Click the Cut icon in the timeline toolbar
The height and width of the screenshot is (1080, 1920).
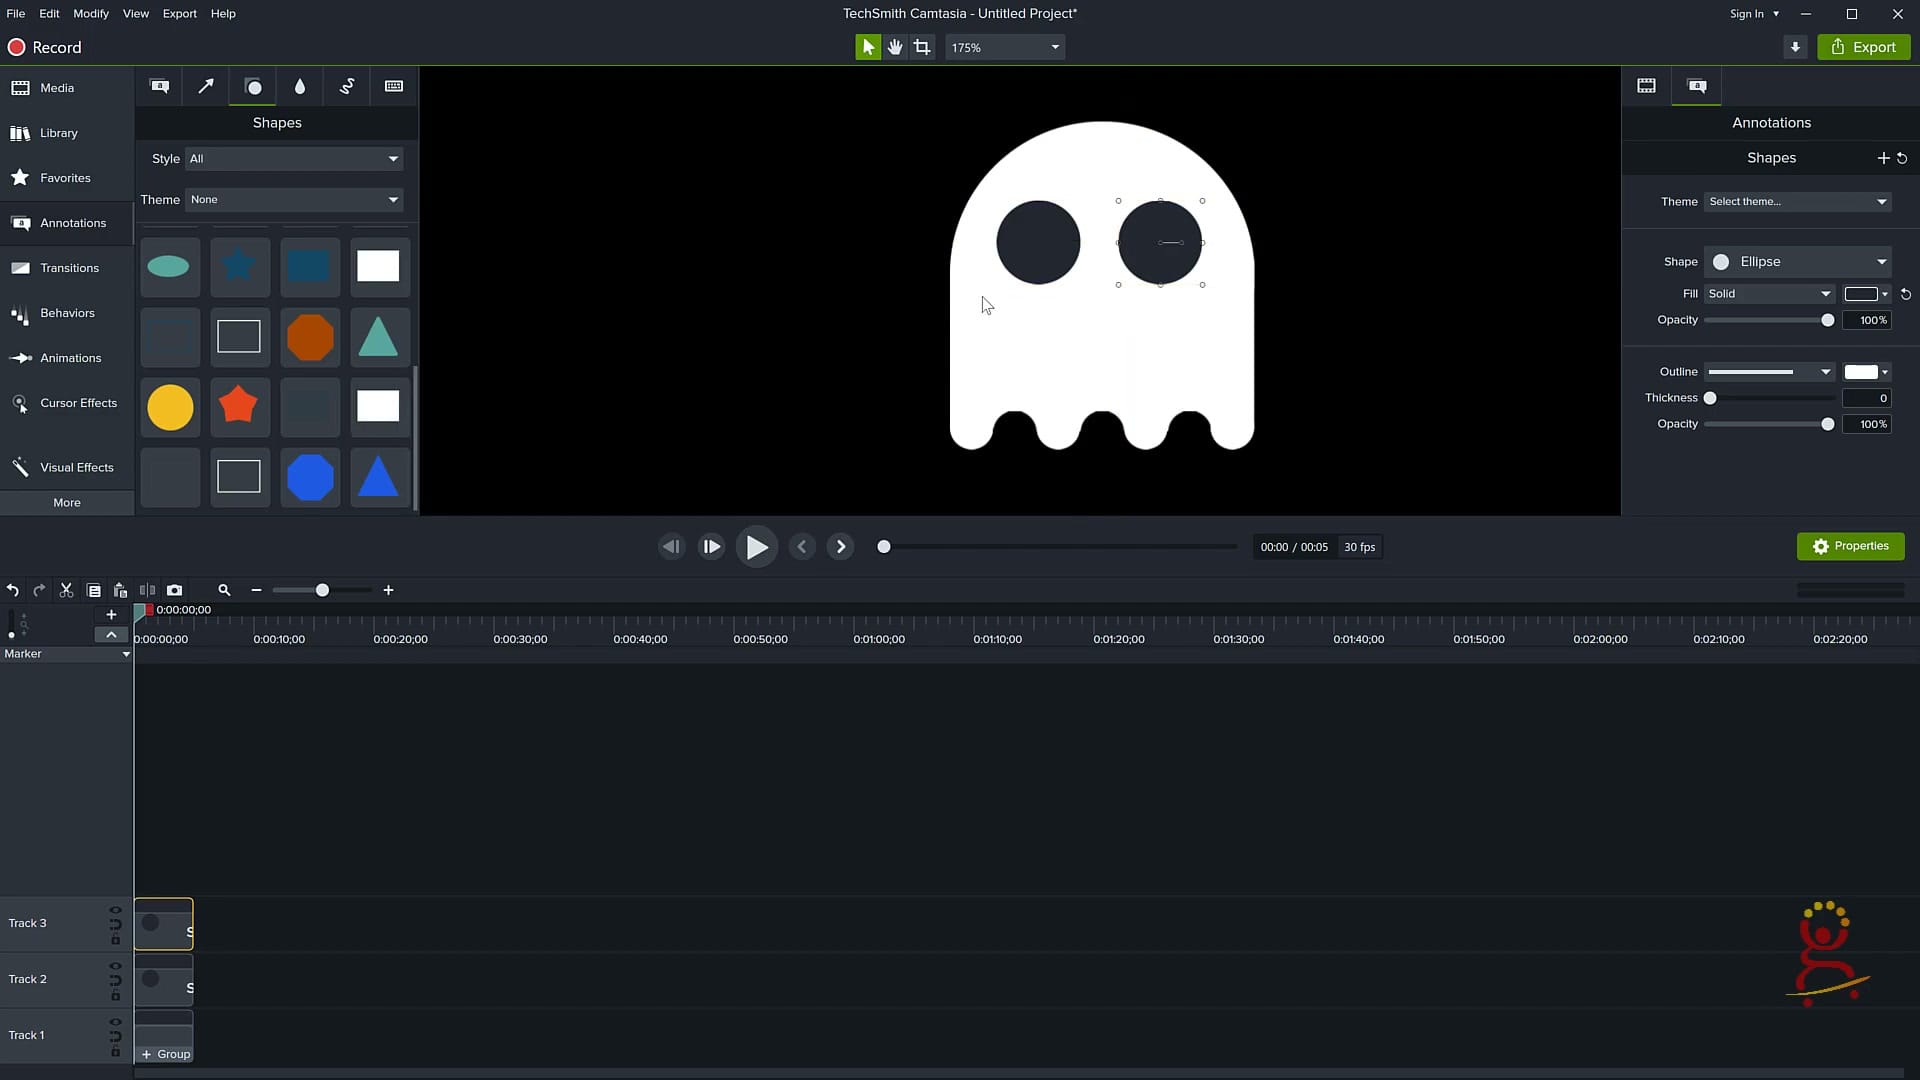tap(66, 590)
